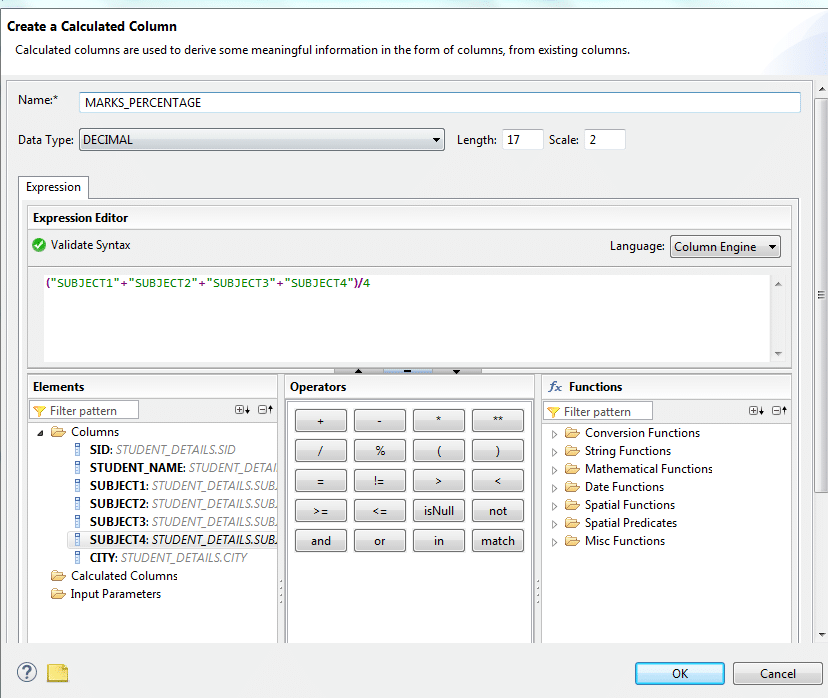This screenshot has width=828, height=698.
Task: Expand all in the Functions panel
Action: pos(756,410)
